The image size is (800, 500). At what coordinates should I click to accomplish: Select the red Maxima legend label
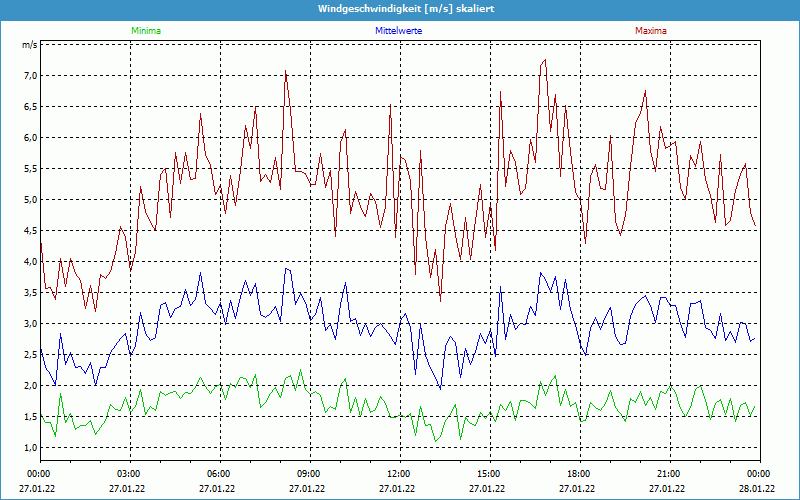[x=650, y=31]
